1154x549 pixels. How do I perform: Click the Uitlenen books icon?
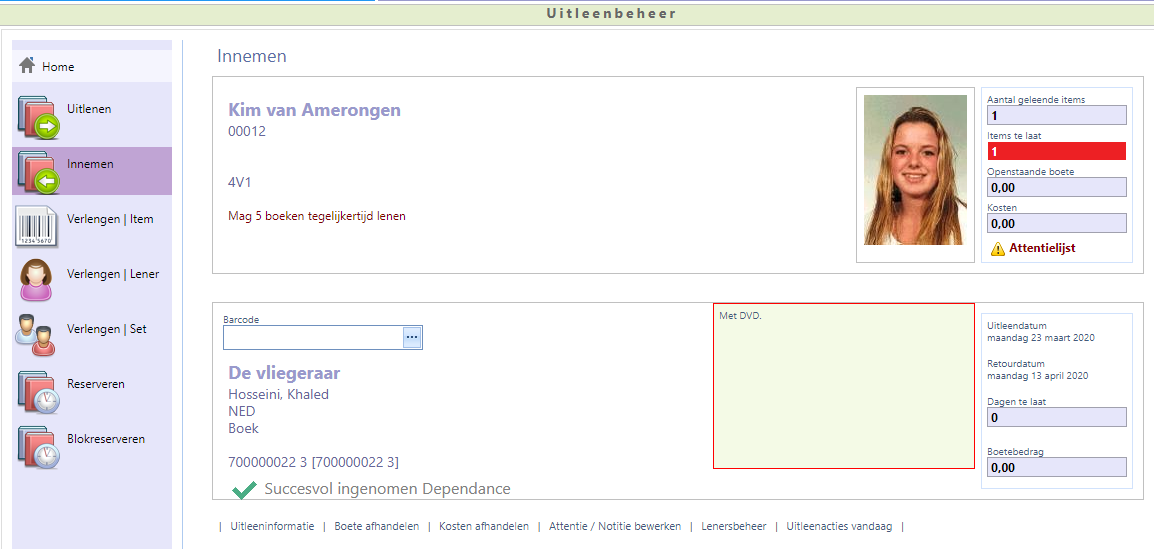click(x=38, y=116)
